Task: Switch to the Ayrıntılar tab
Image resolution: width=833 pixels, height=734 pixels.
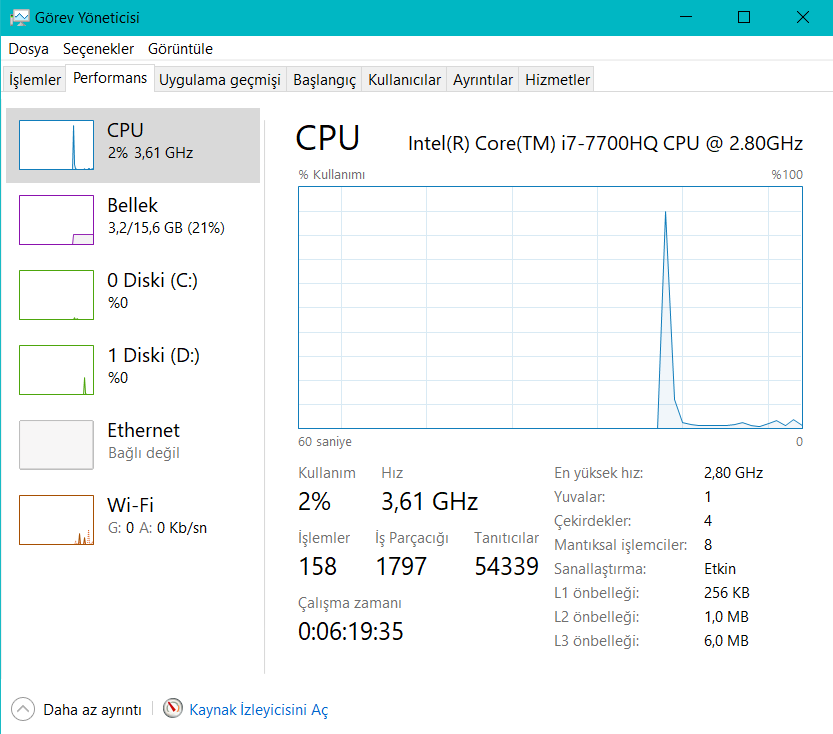Action: [482, 80]
